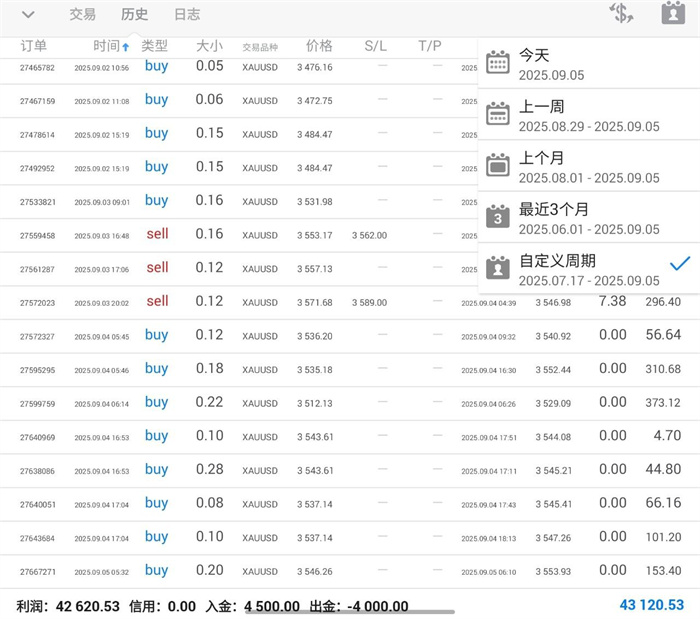Click the blue total 43 120.53
This screenshot has height=619, width=700.
[651, 605]
